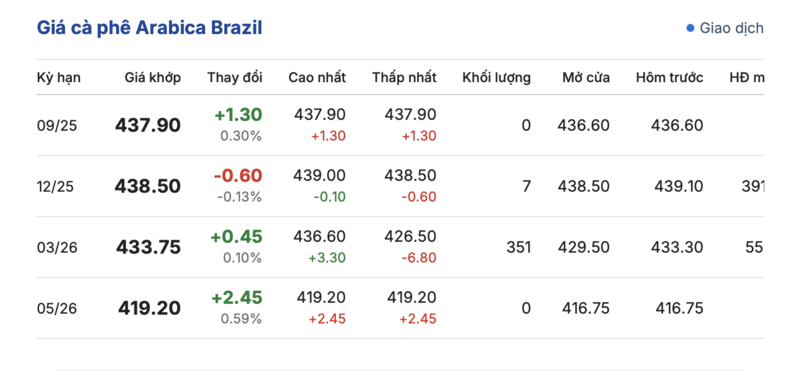Click the blue Giao dịch status dot
The height and width of the screenshot is (371, 800).
point(690,28)
